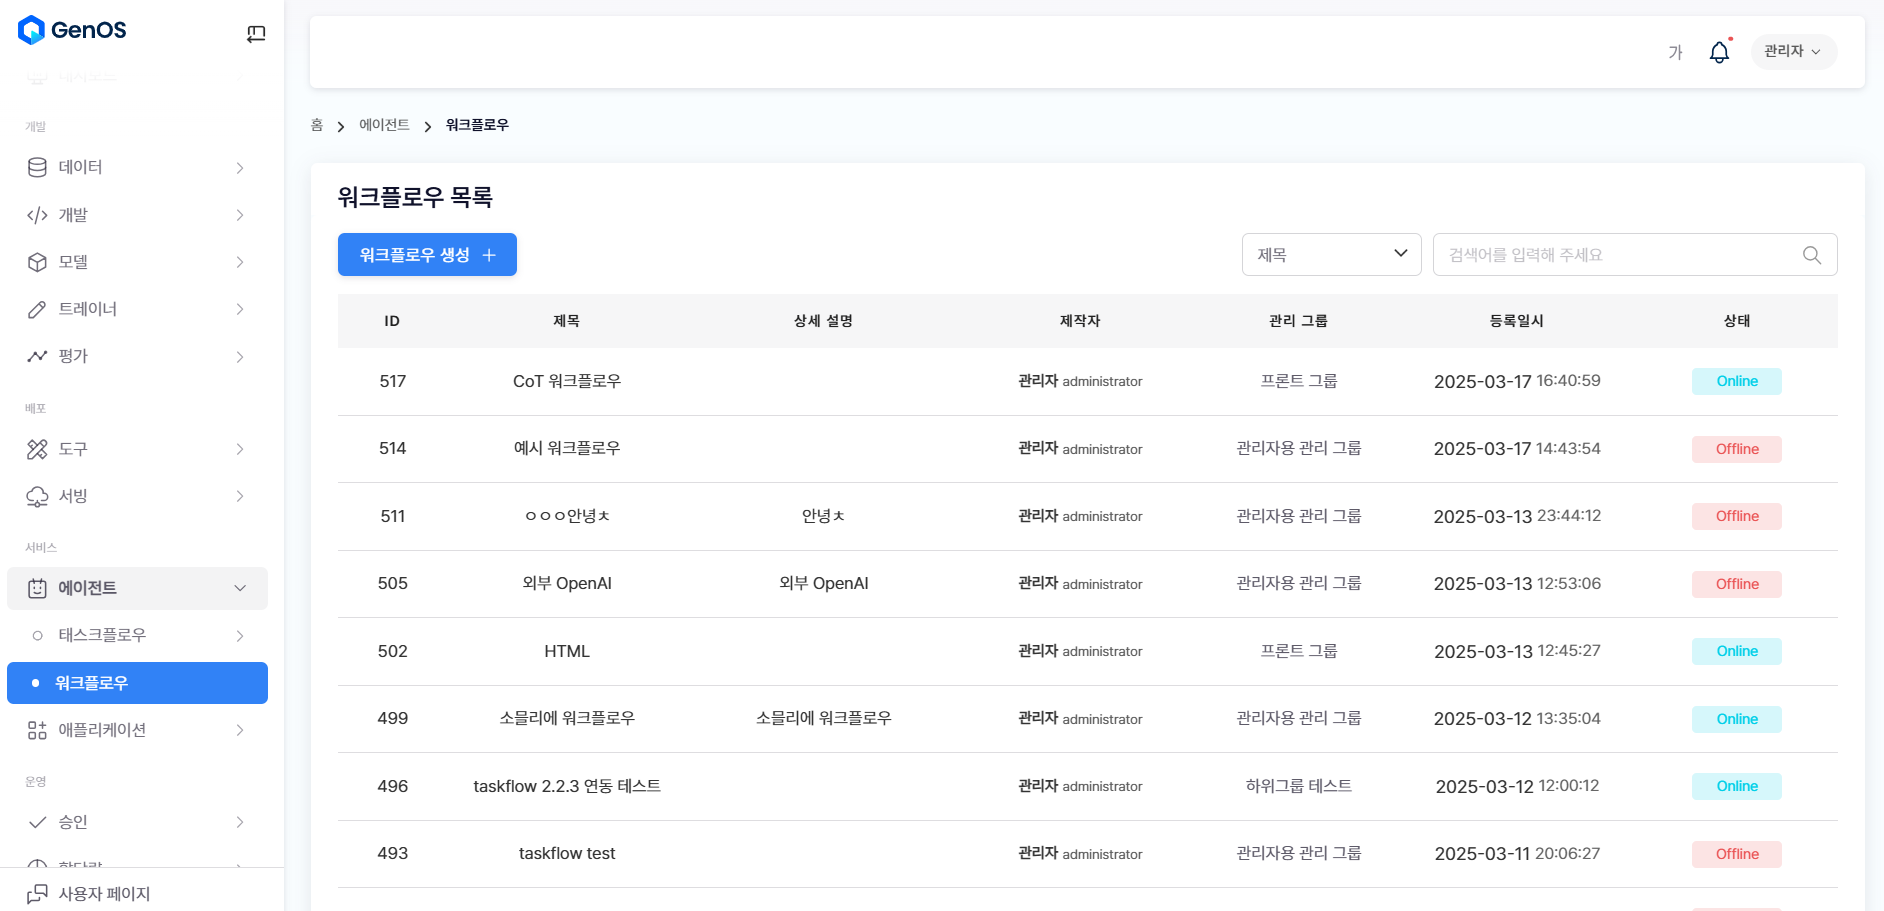
Task: Open the 관리자 user dropdown
Action: [1792, 52]
